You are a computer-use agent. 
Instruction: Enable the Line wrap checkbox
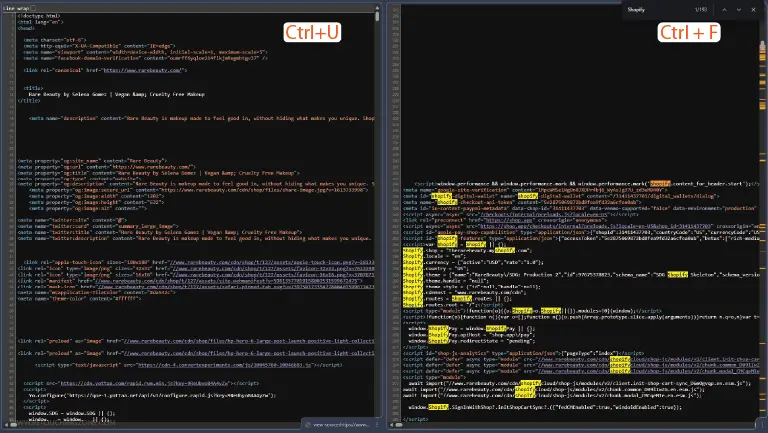coord(33,8)
